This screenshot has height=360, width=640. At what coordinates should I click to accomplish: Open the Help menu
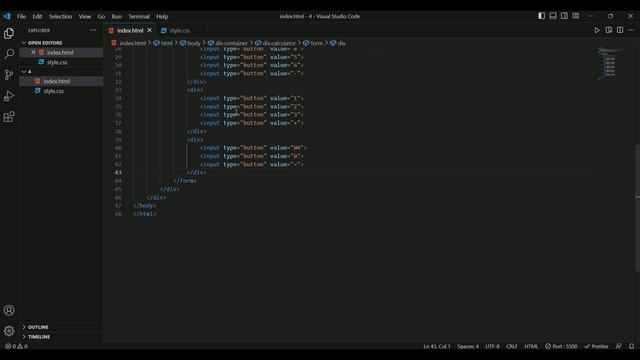162,16
